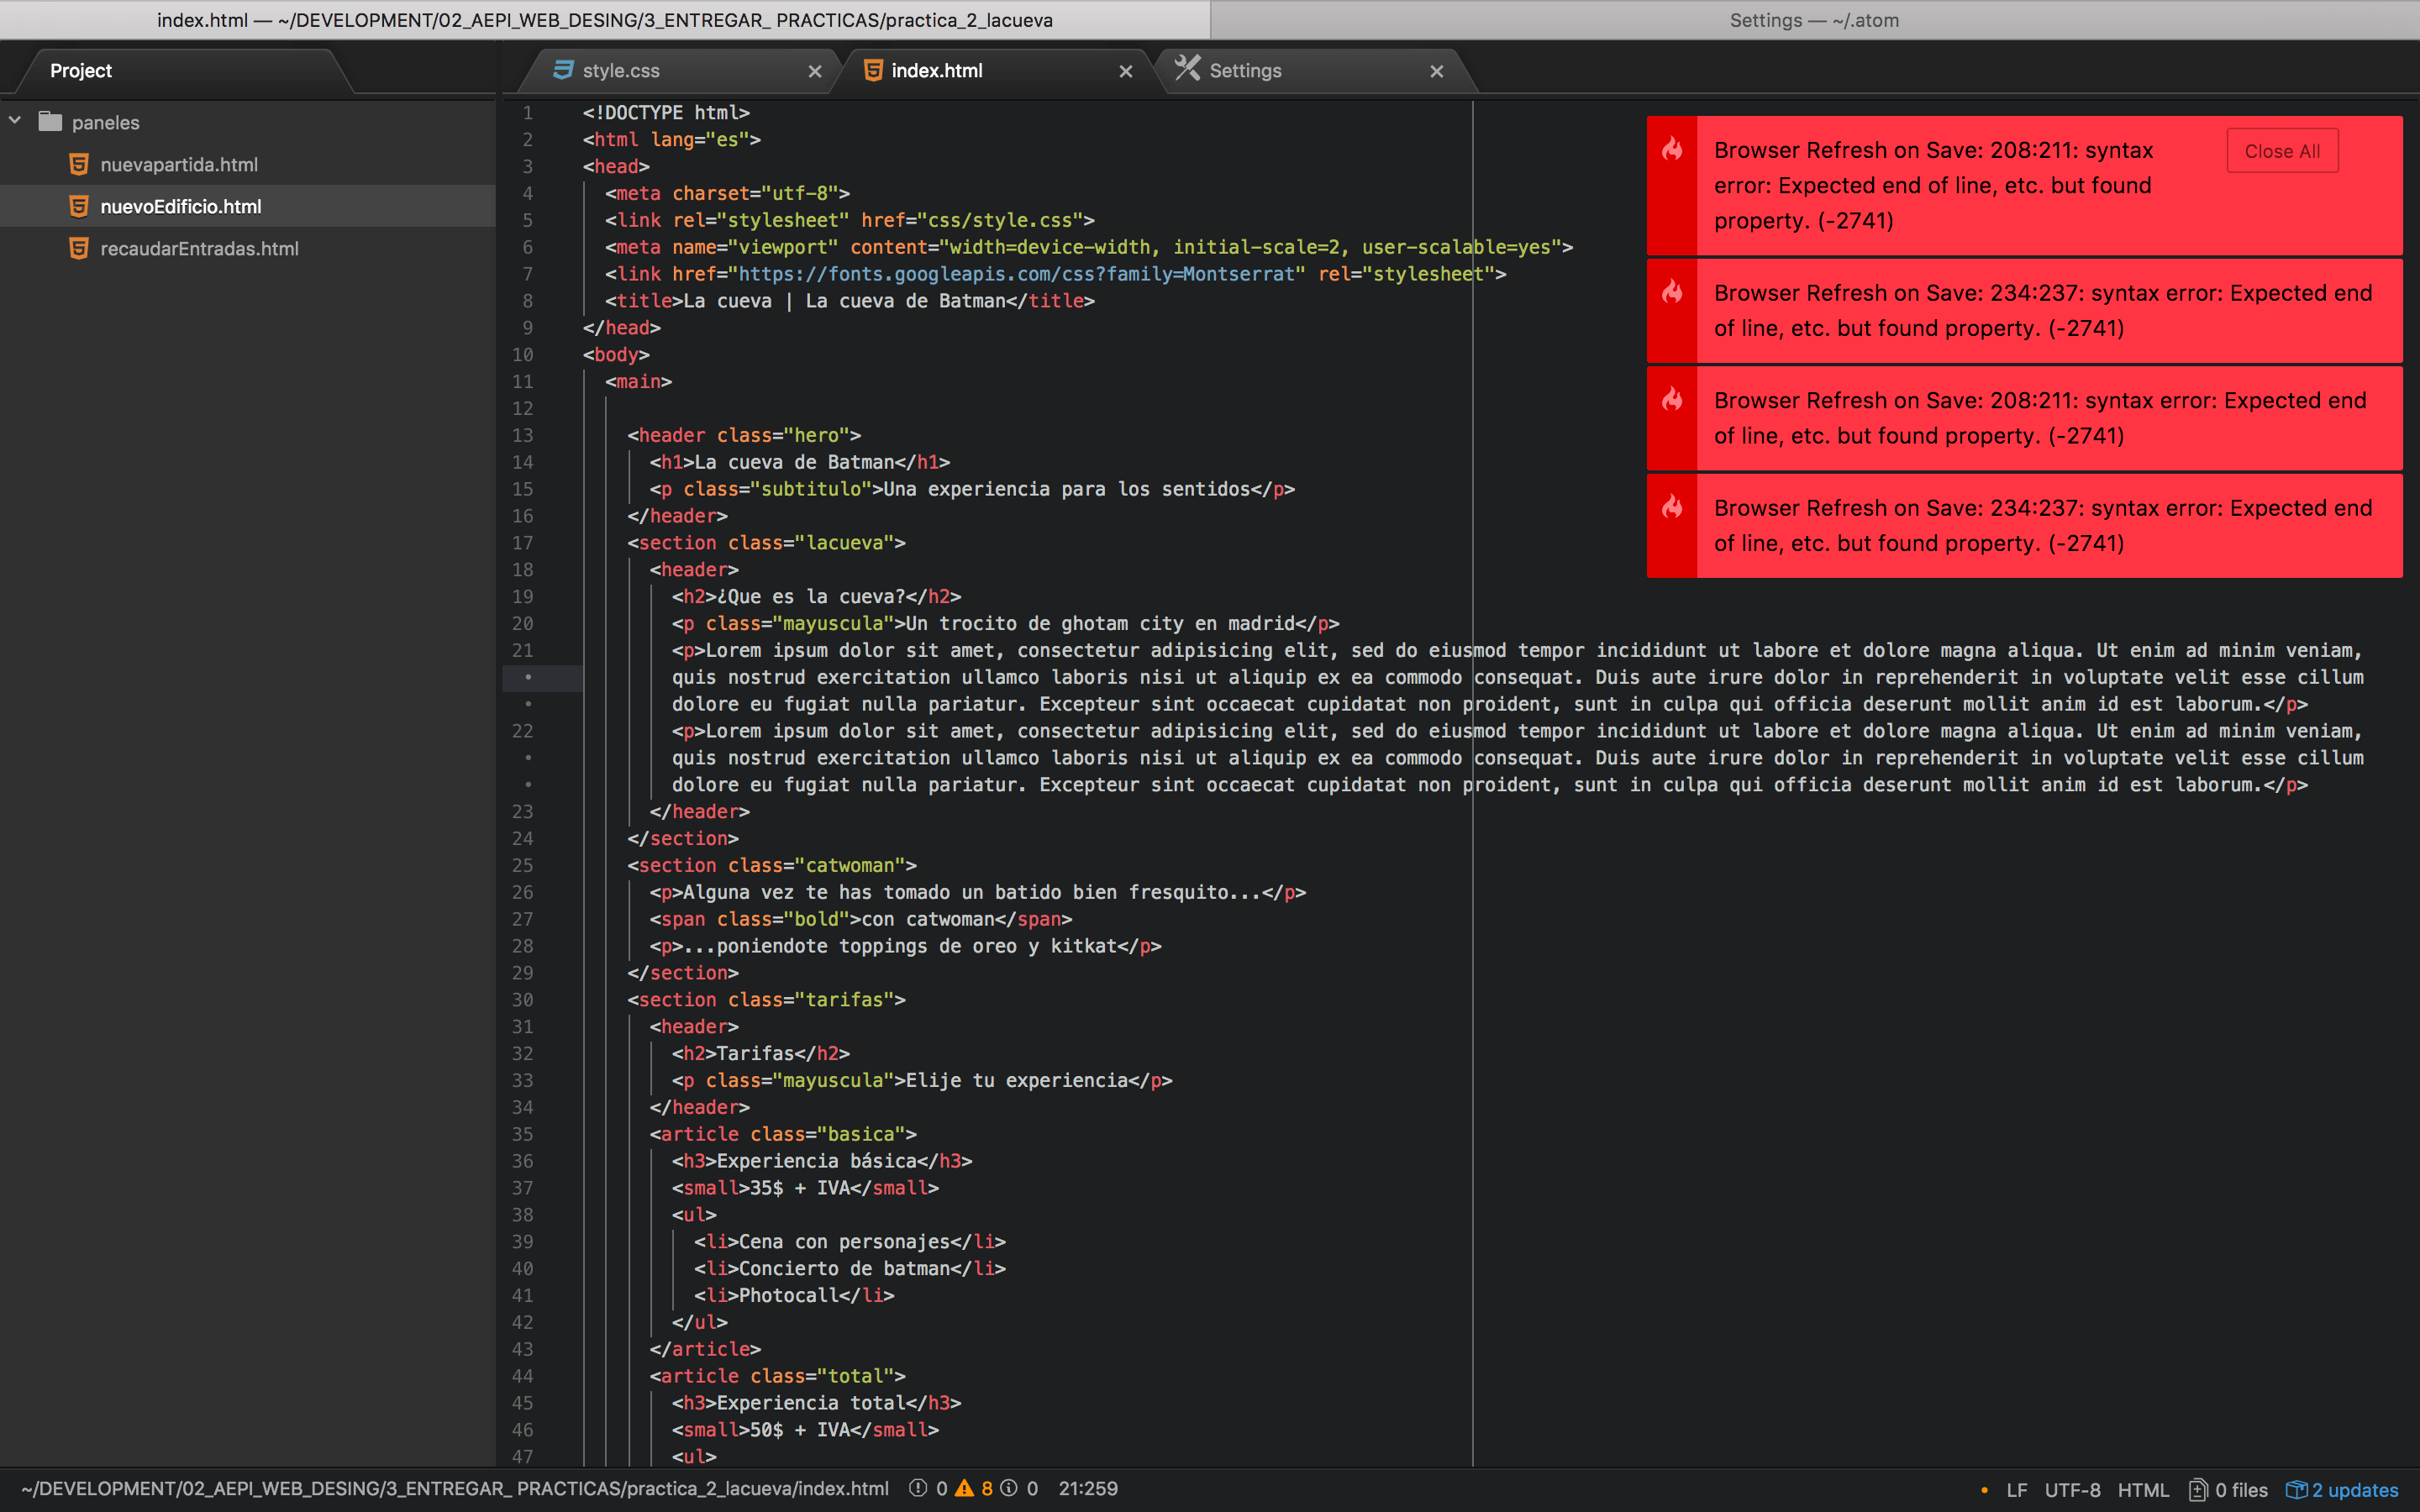Close the style.css tab

(815, 71)
